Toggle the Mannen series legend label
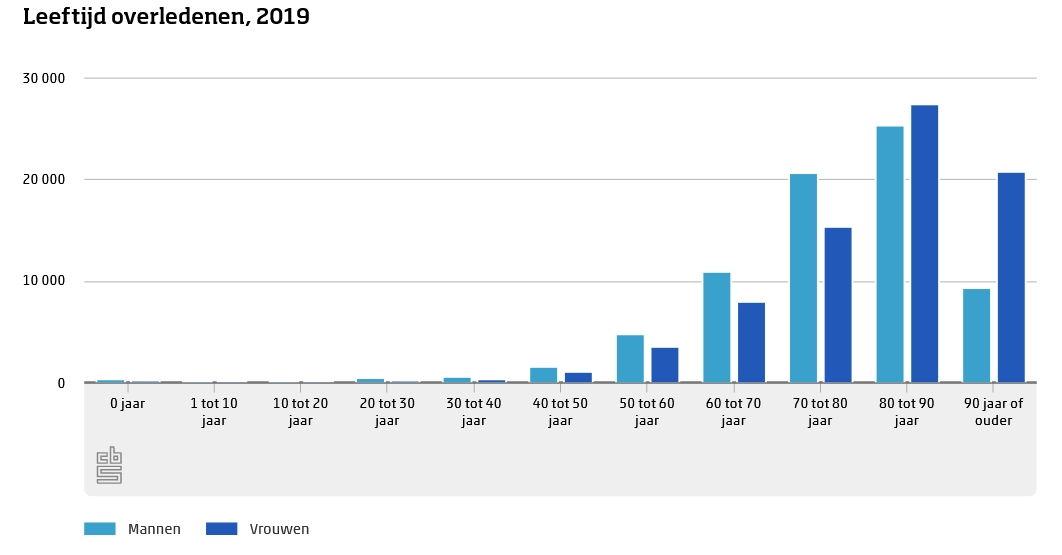 pyautogui.click(x=154, y=529)
